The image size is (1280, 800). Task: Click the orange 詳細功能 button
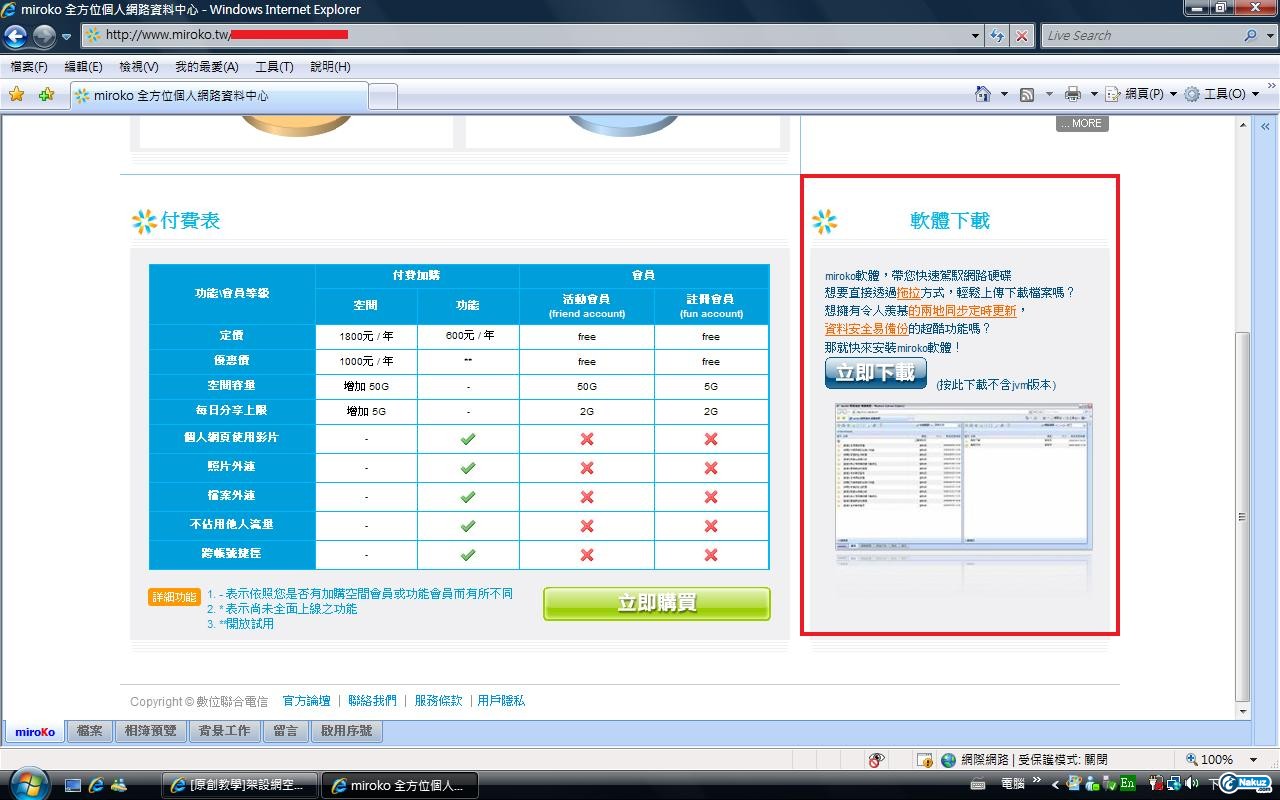(x=174, y=597)
